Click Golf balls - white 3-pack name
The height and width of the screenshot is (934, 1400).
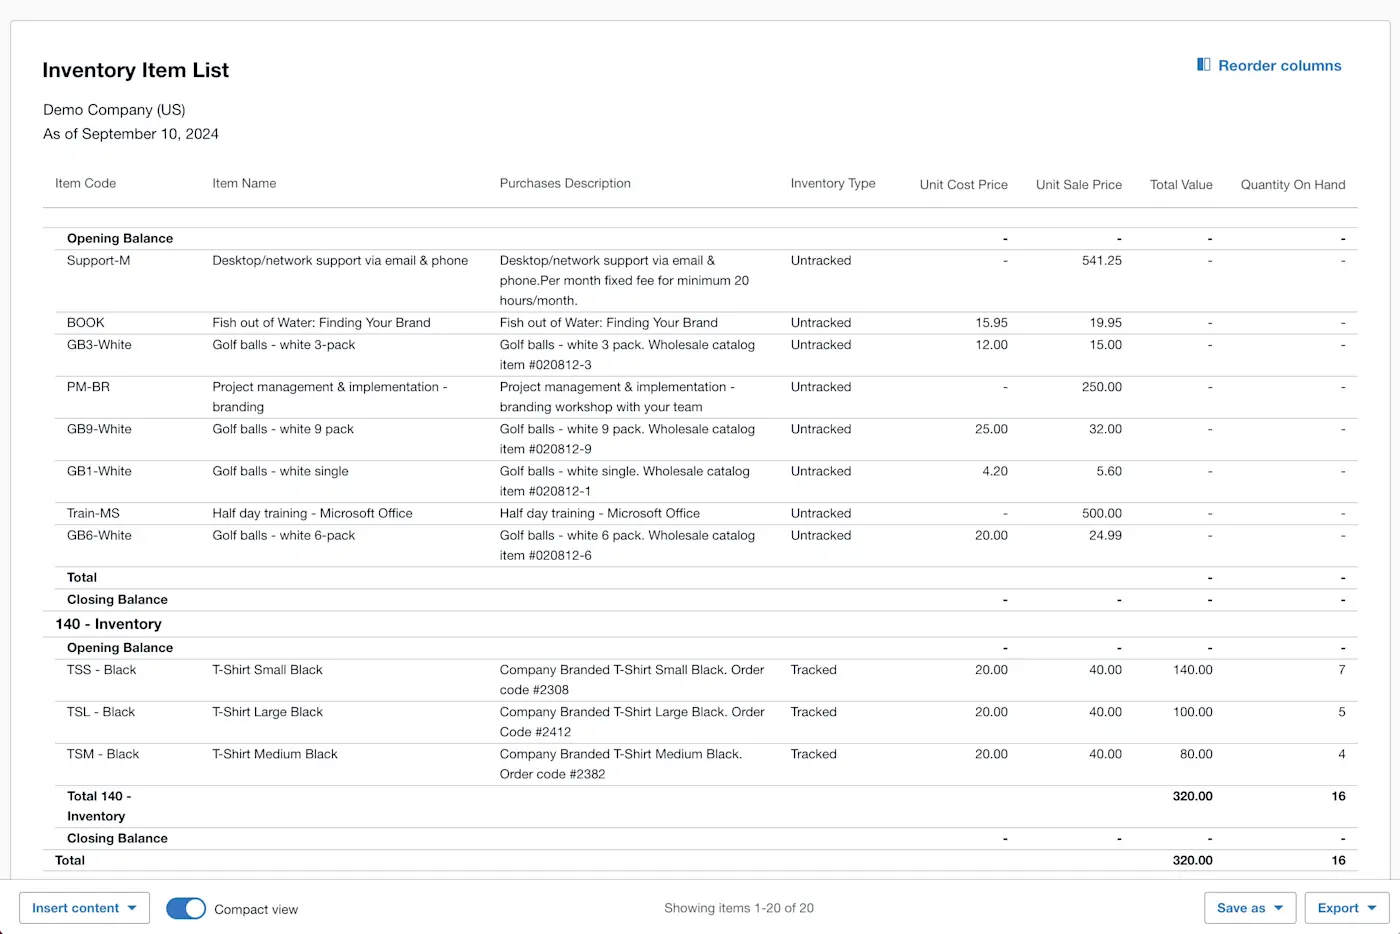click(x=283, y=344)
